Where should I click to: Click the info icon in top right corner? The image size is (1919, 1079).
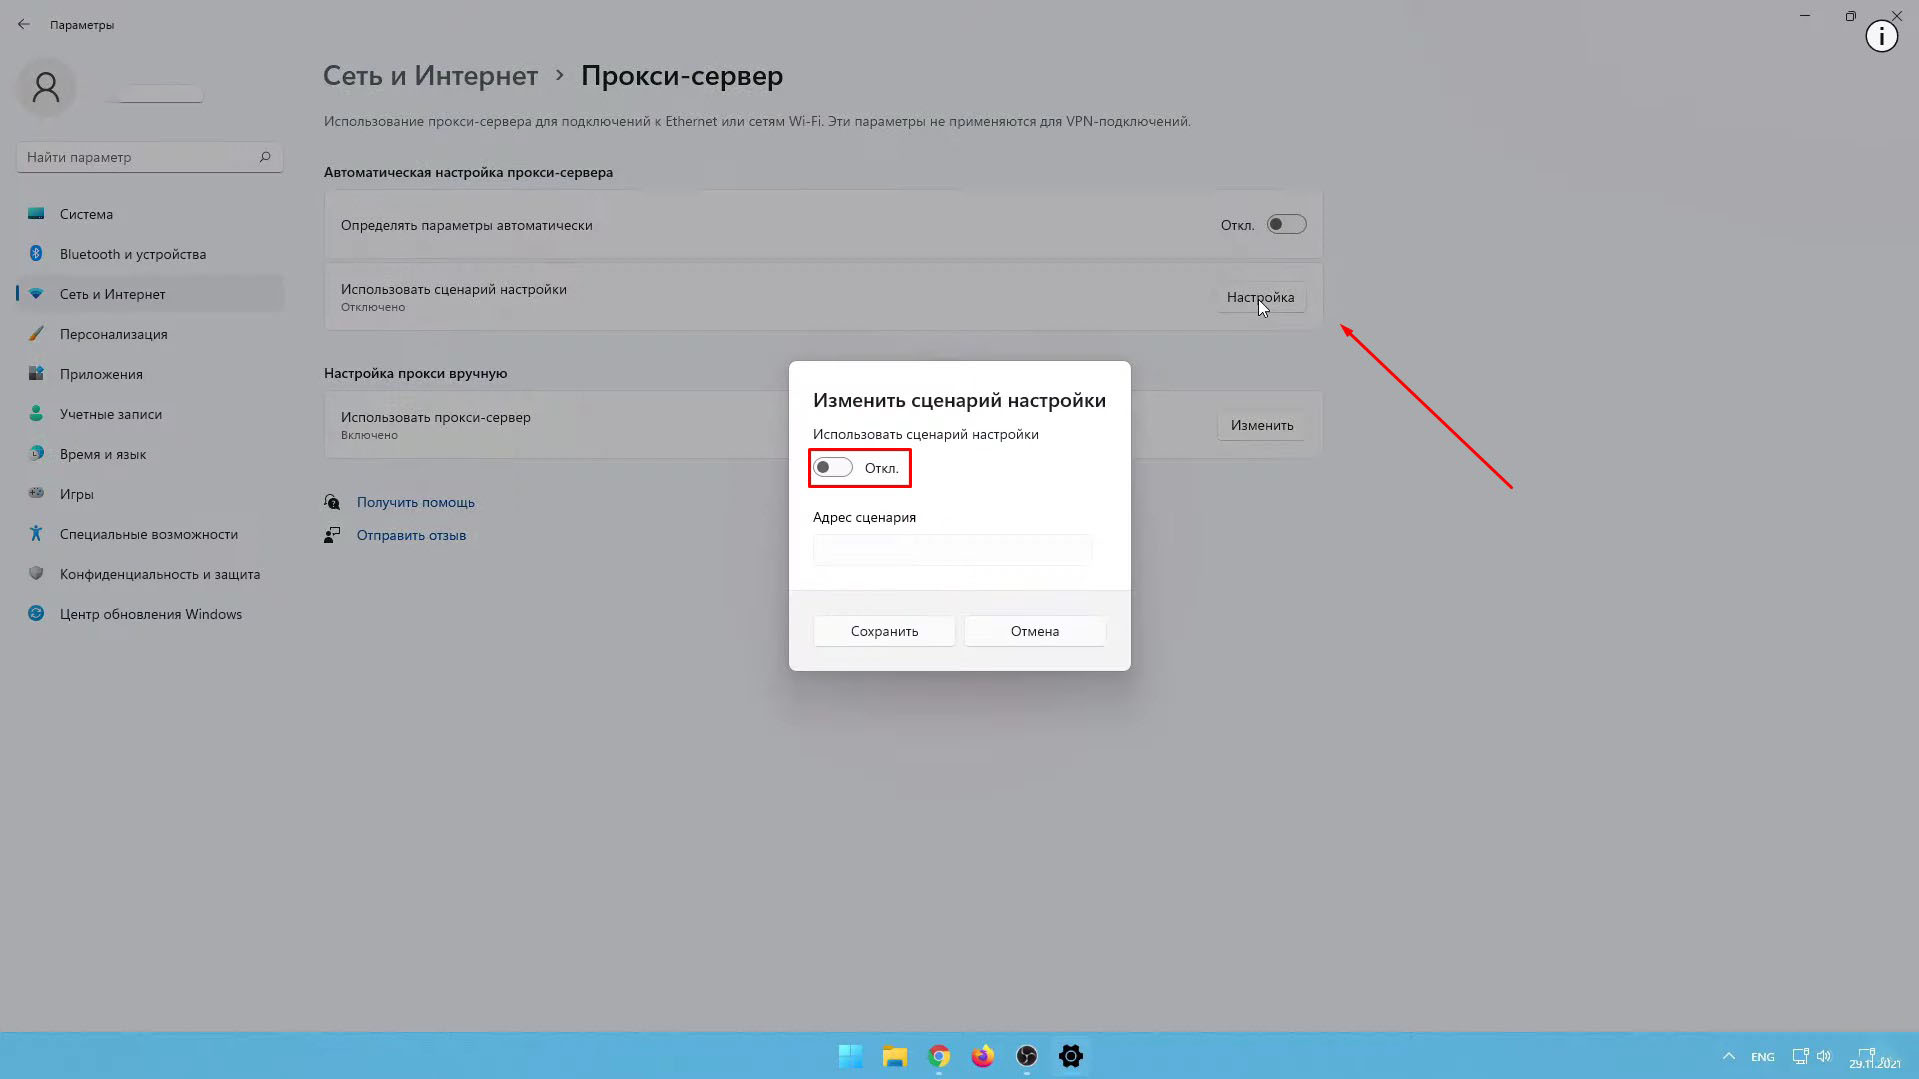coord(1881,37)
